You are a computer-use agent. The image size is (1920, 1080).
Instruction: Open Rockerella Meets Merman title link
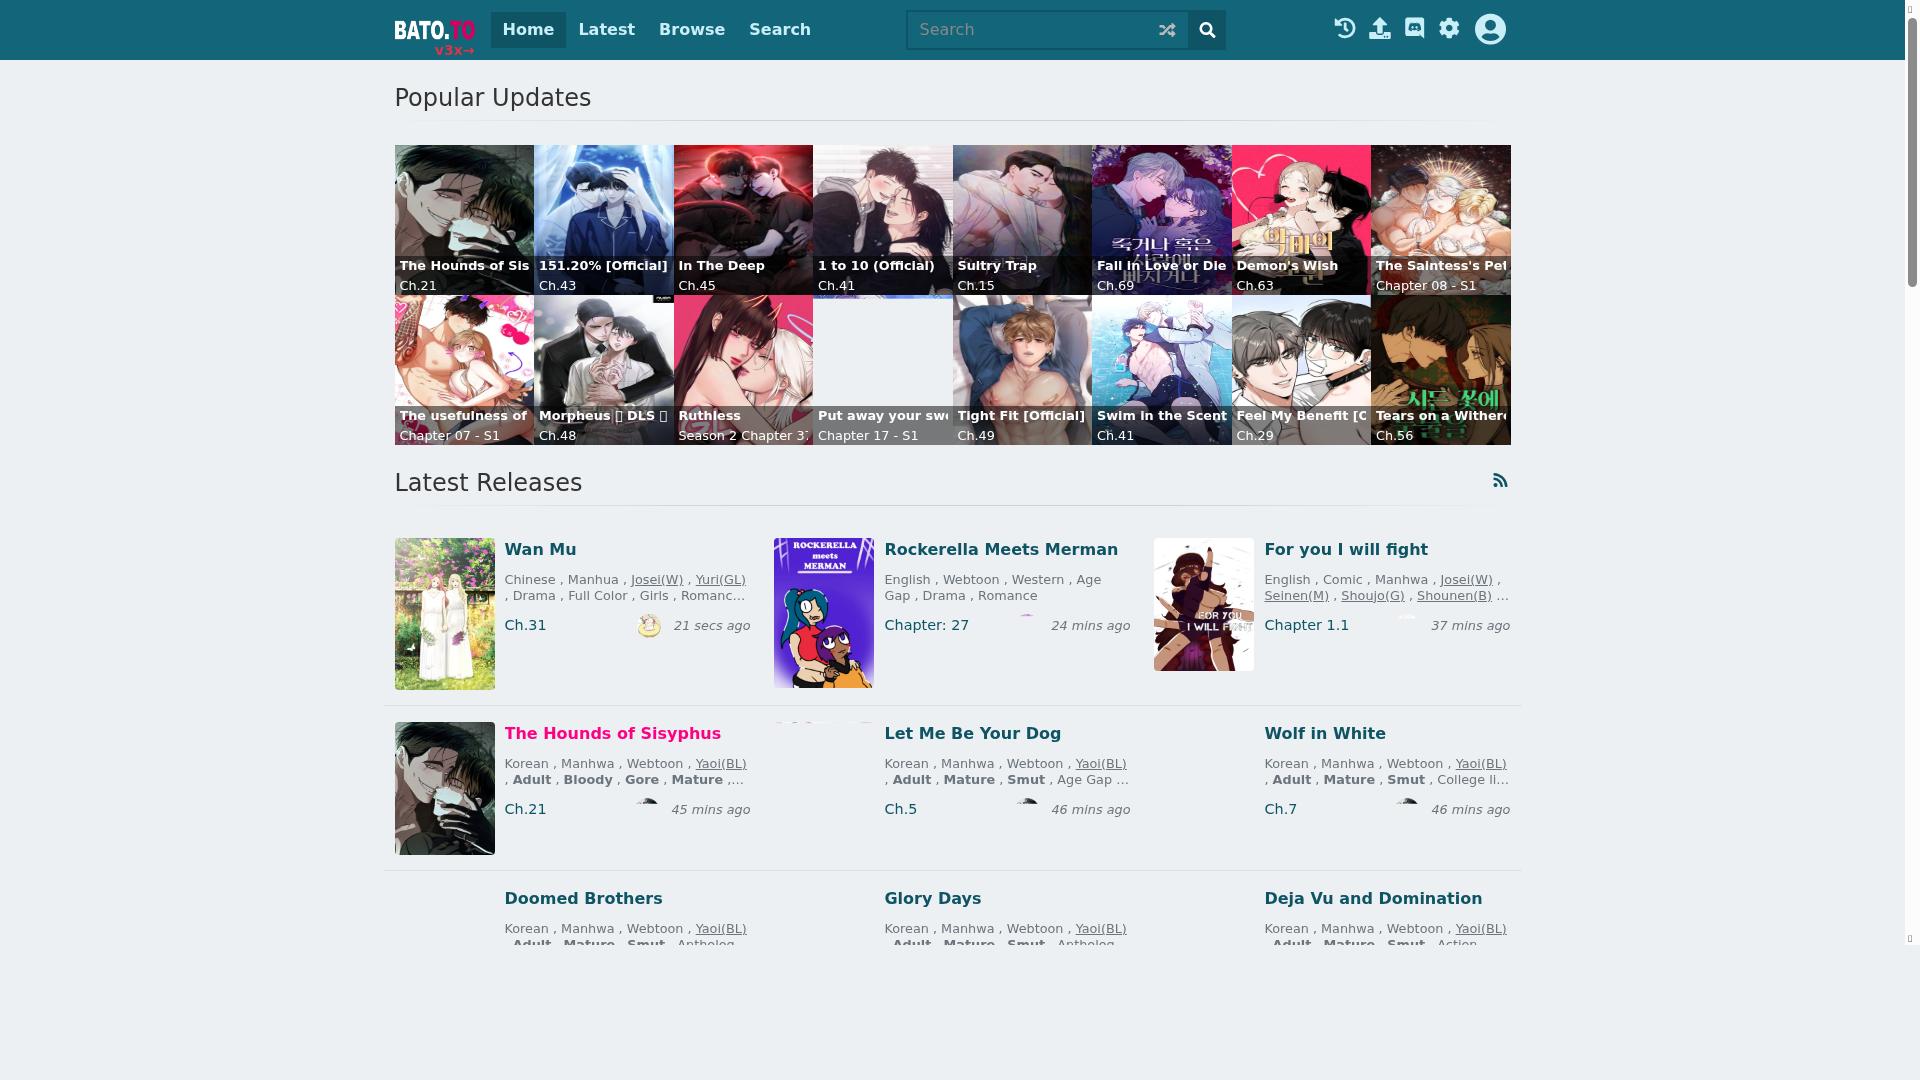(x=1000, y=550)
